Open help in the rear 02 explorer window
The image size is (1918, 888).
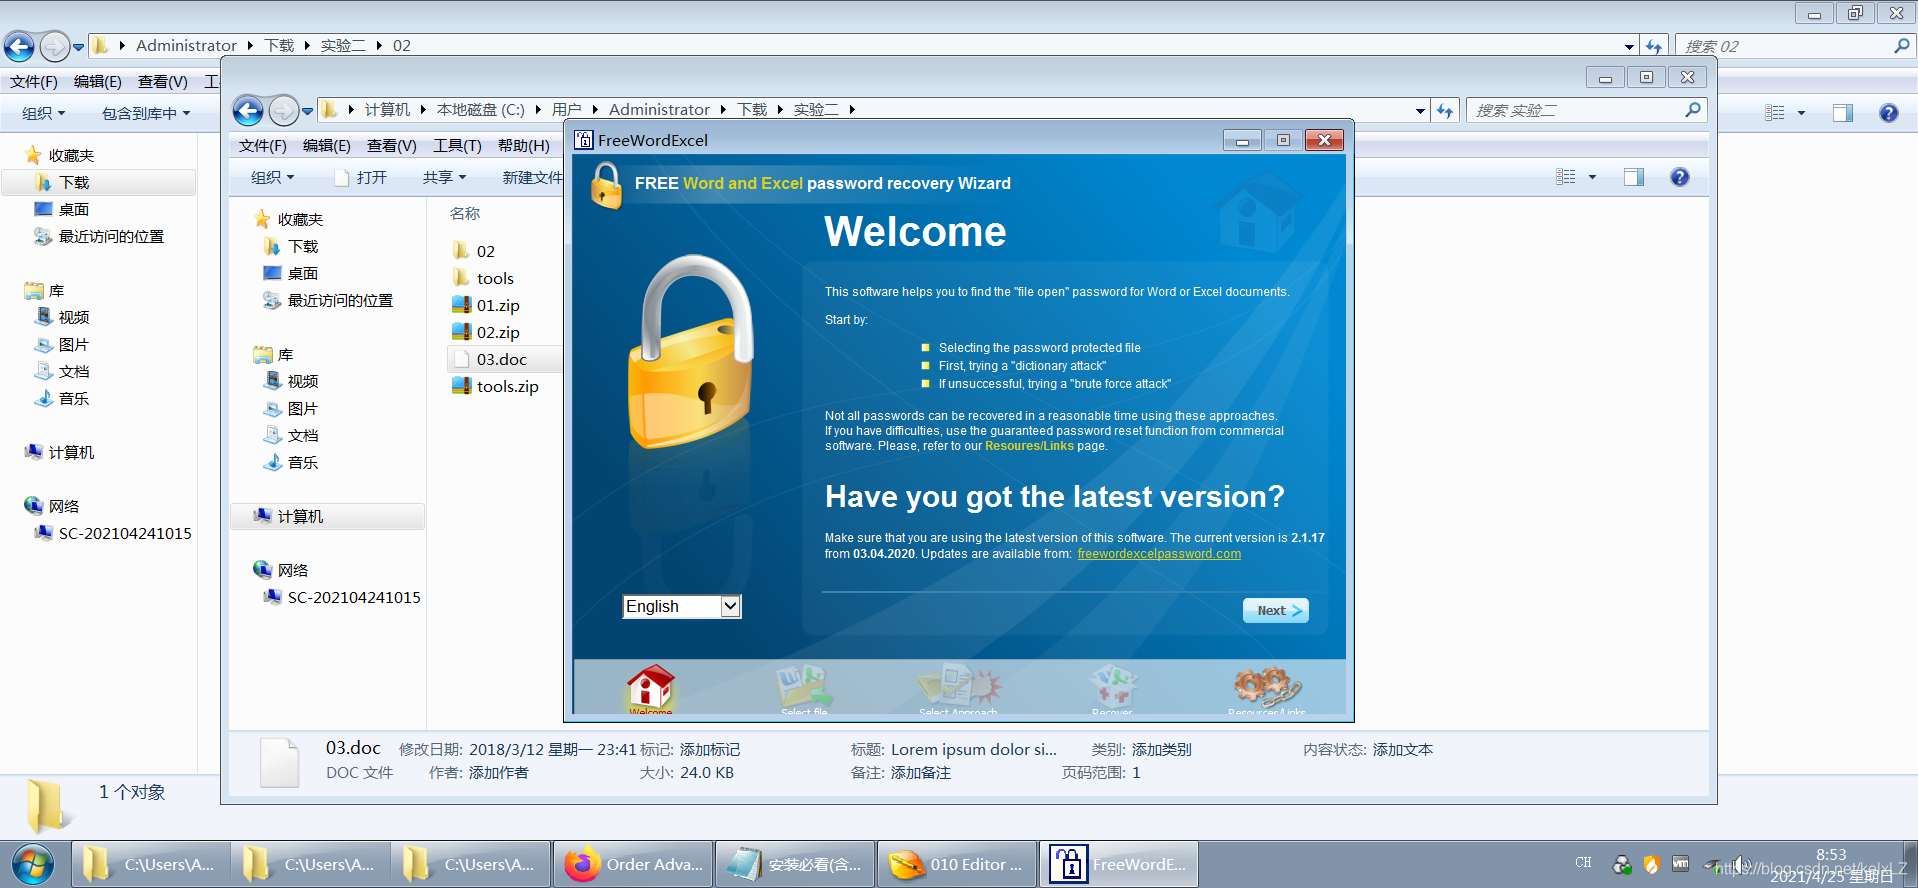pos(1889,113)
